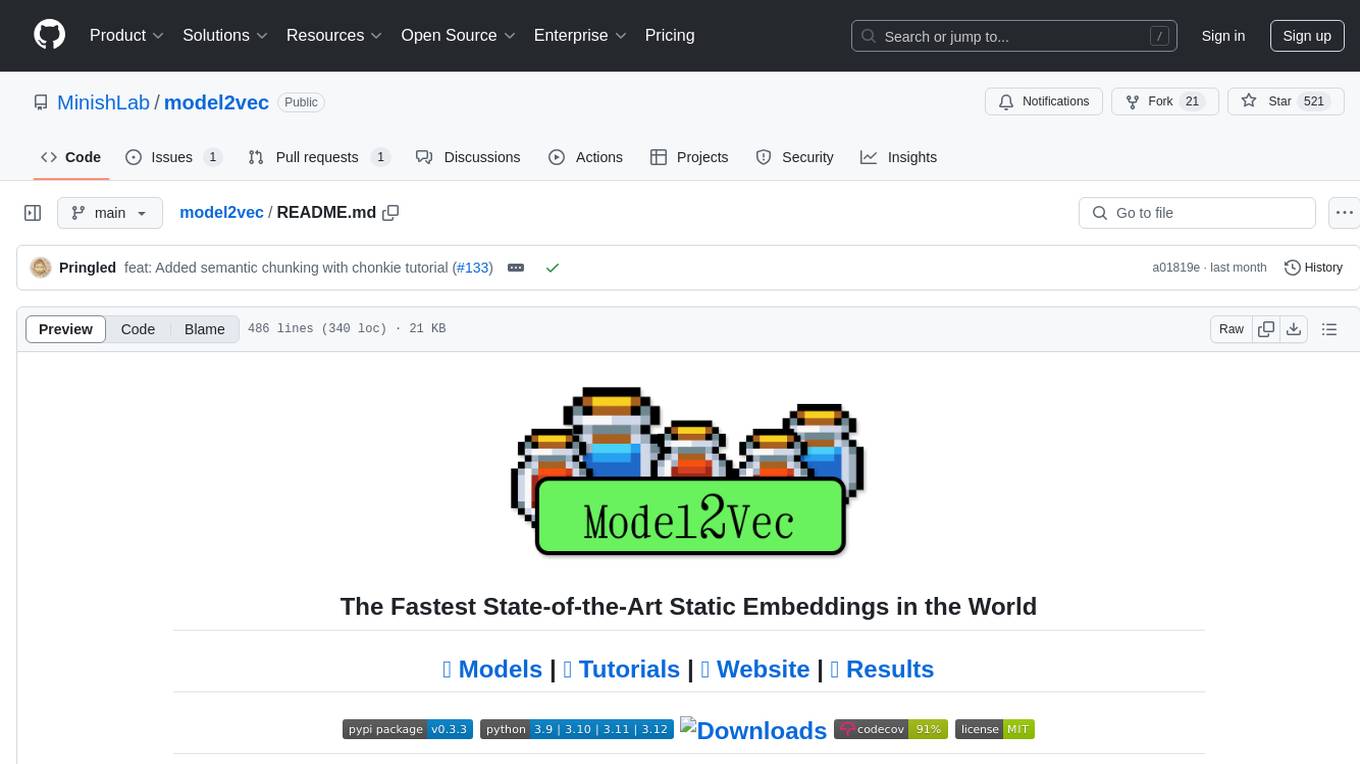Open commit a01819e
The width and height of the screenshot is (1360, 764).
click(x=1176, y=268)
